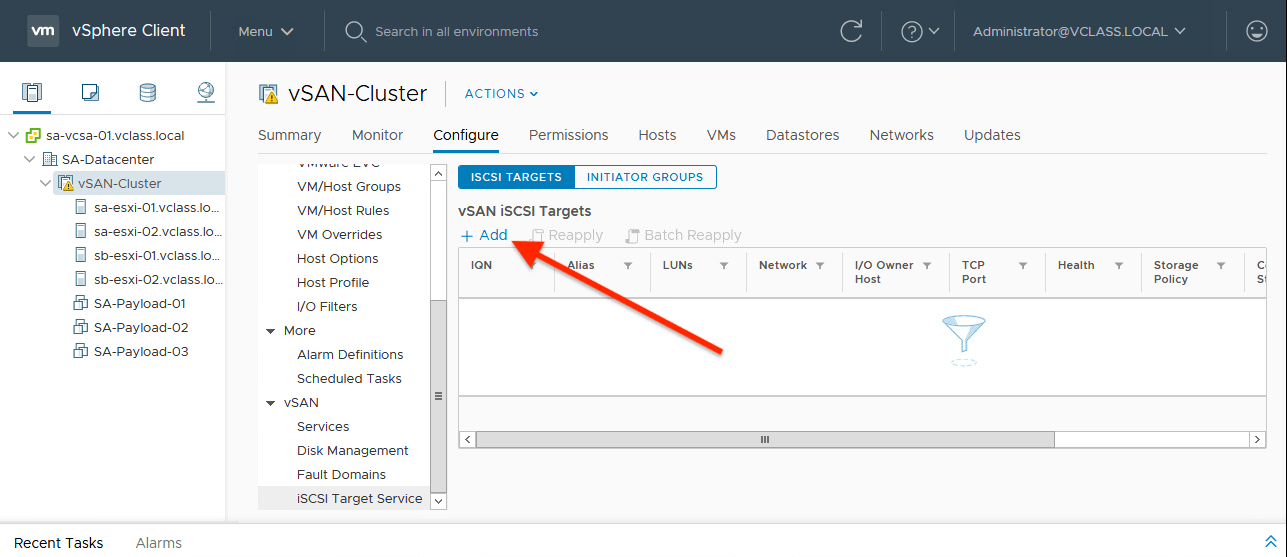
Task: Collapse the SA-Datacenter tree node
Action: click(30, 159)
